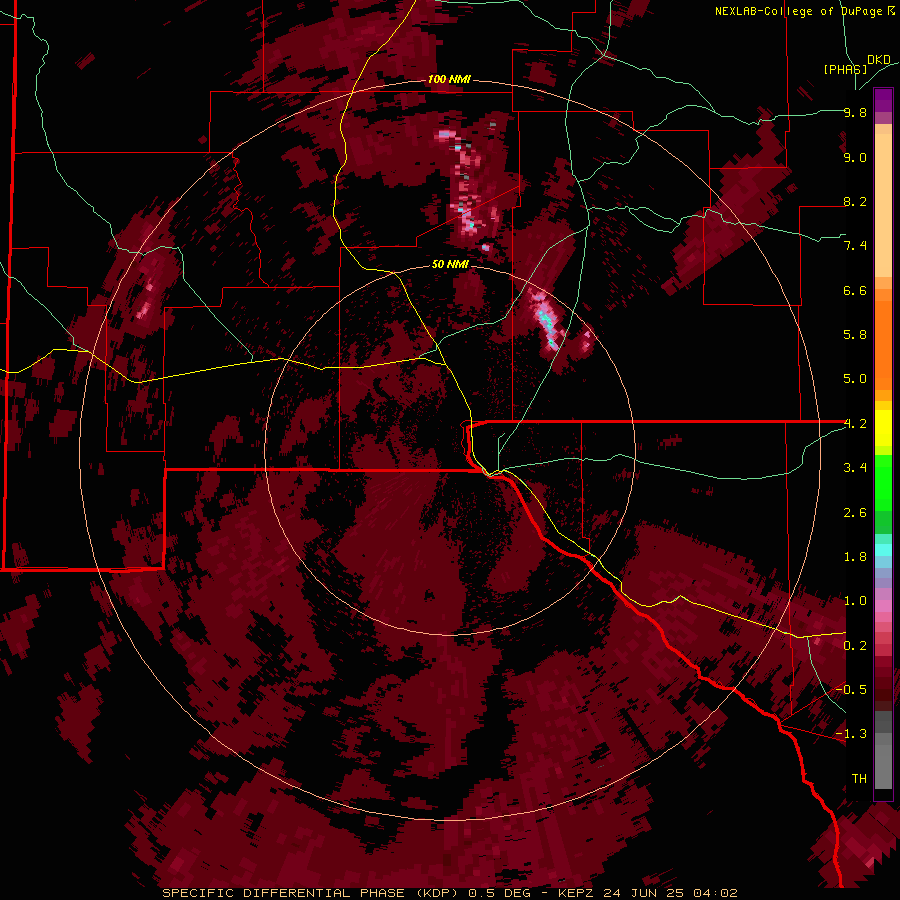The width and height of the screenshot is (900, 900).
Task: Click the DKD label above the color scale
Action: coord(879,60)
